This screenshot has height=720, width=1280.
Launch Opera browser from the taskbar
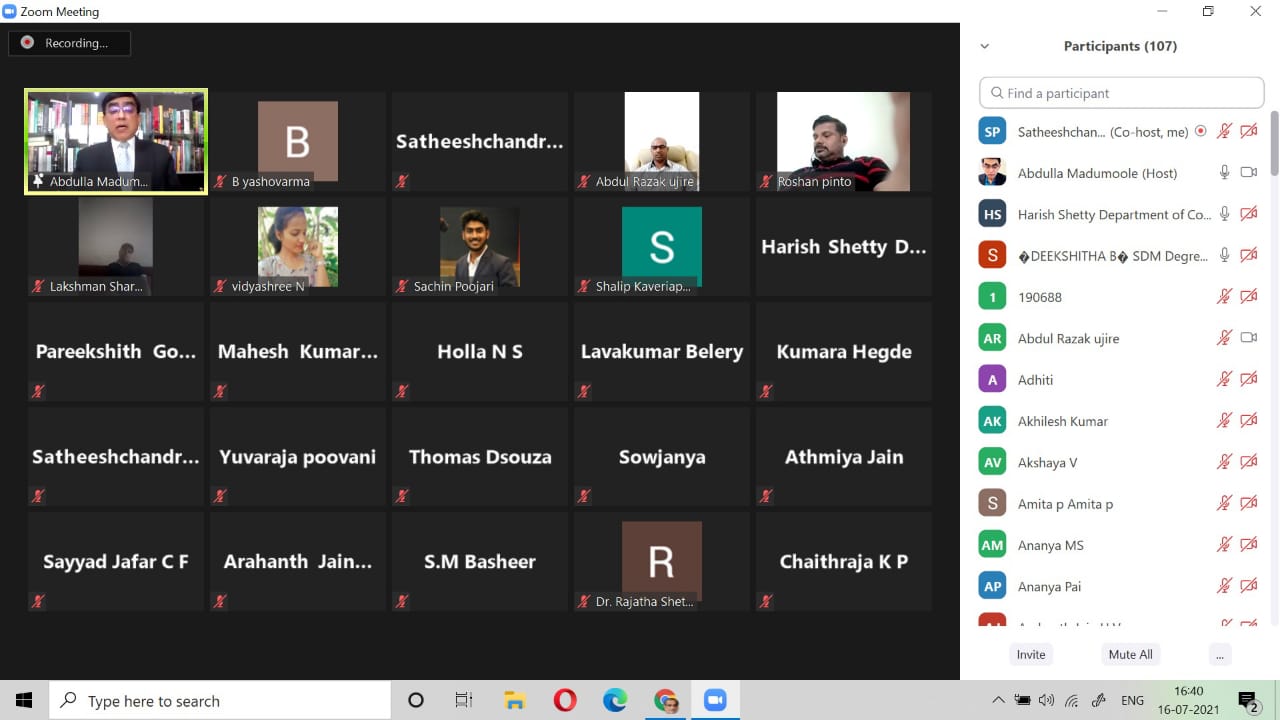coord(565,700)
